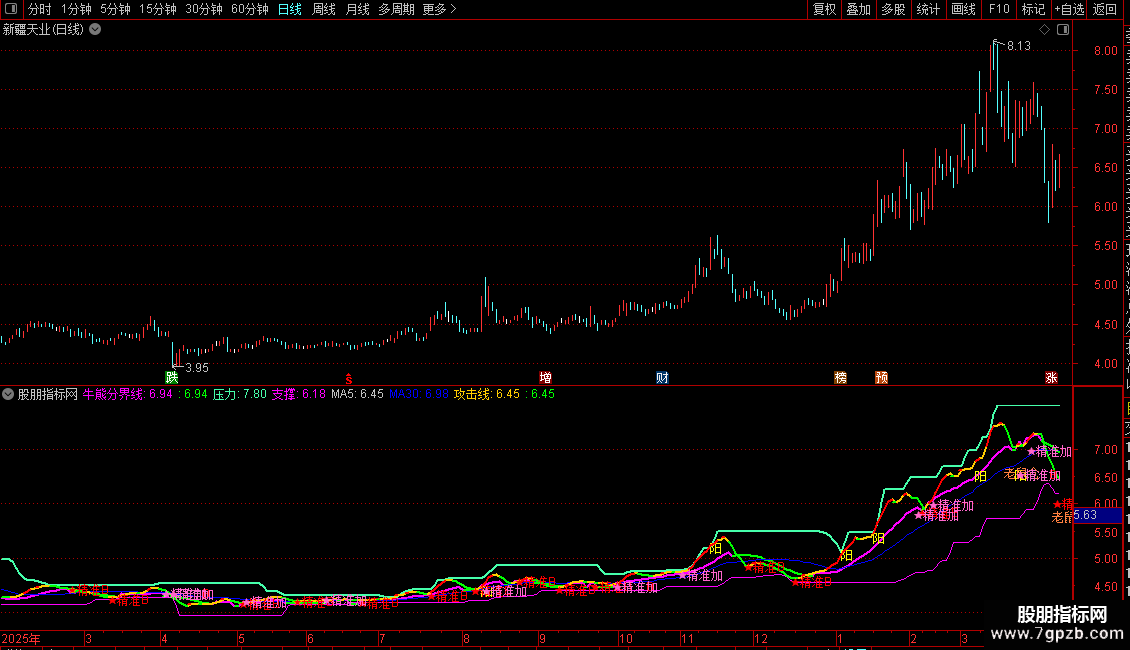
Task: Click the red S event marker
Action: pos(349,378)
